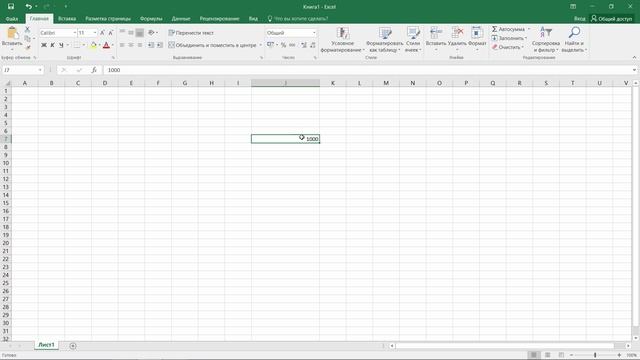Toggle center text horizontally

tap(131, 45)
